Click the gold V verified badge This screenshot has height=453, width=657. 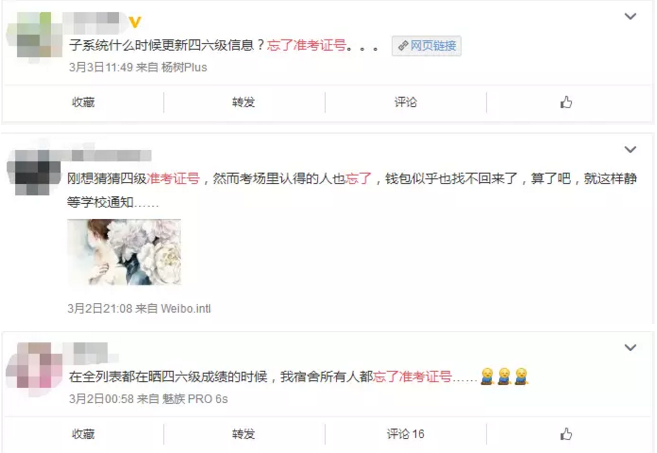tap(135, 22)
